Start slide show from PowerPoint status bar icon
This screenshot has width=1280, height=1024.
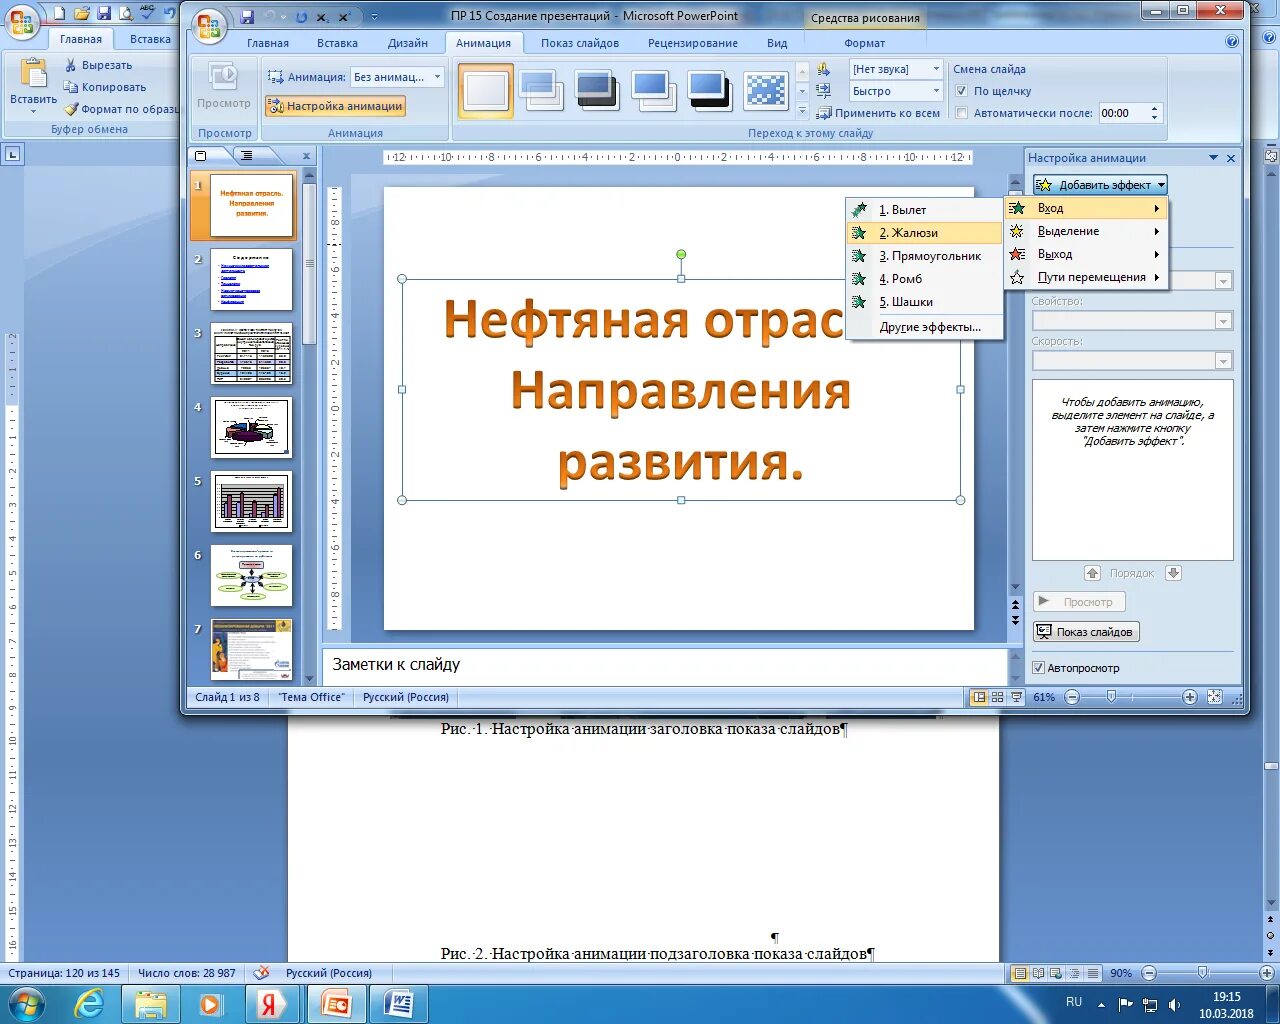1016,697
